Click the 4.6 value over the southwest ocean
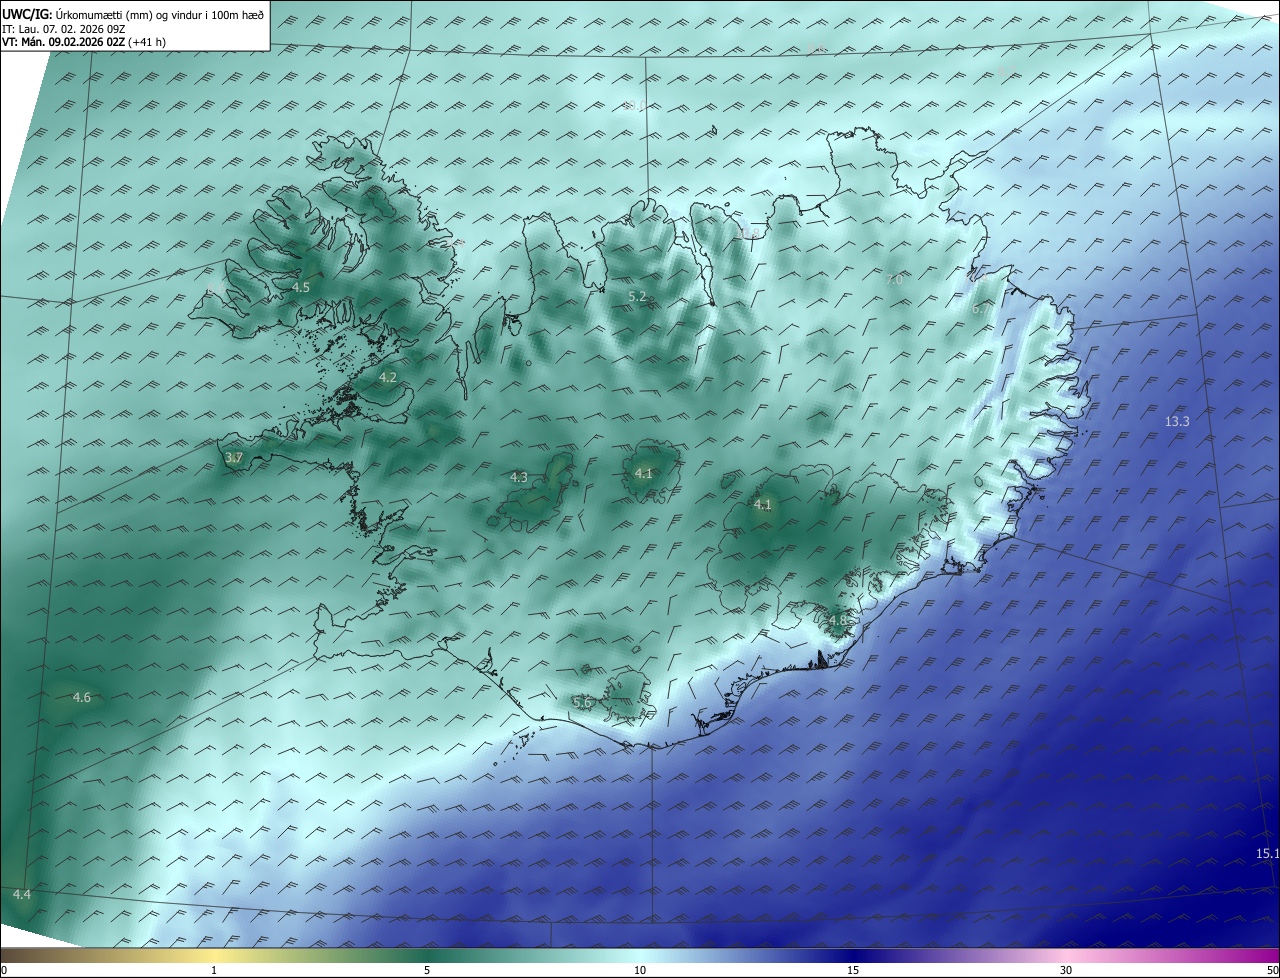The image size is (1280, 978). coord(82,697)
